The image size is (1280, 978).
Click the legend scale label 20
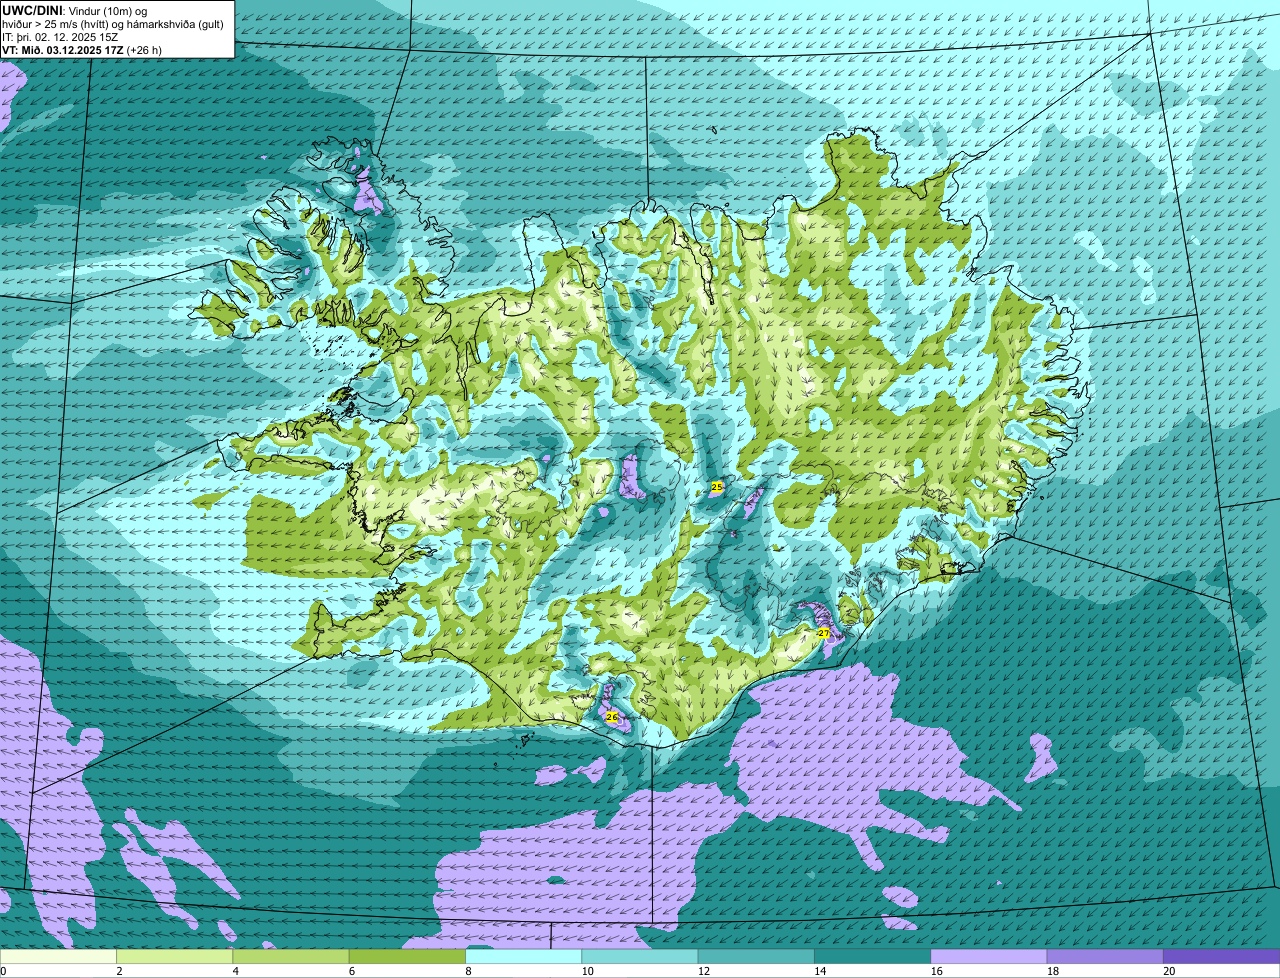pos(1169,971)
